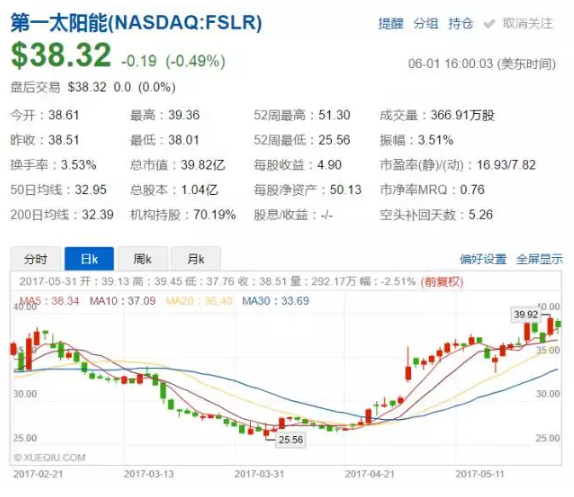The width and height of the screenshot is (574, 497).
Task: Open the 持仓 holdings link
Action: pyautogui.click(x=461, y=24)
